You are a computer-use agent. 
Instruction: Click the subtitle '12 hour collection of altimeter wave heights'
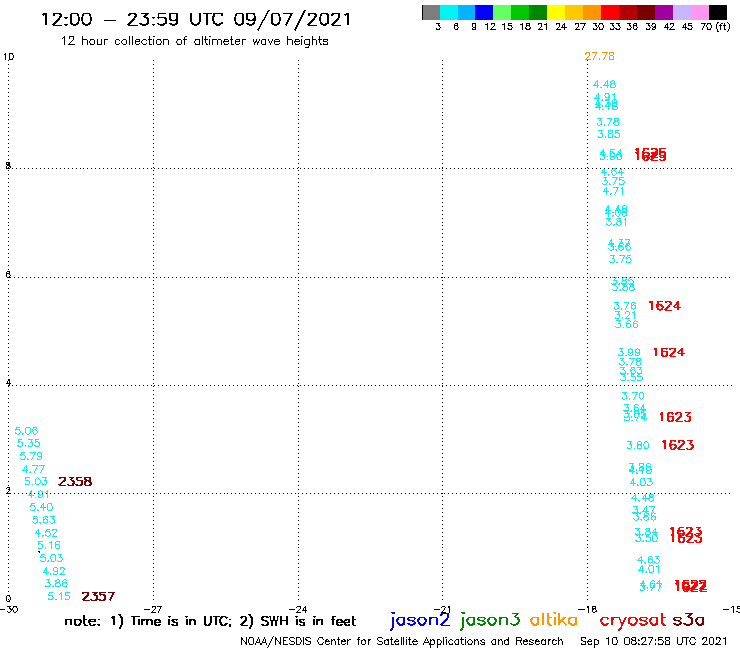click(x=194, y=41)
